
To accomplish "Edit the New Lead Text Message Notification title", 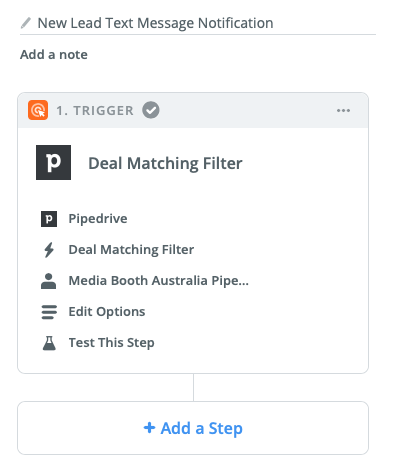I will click(x=155, y=23).
